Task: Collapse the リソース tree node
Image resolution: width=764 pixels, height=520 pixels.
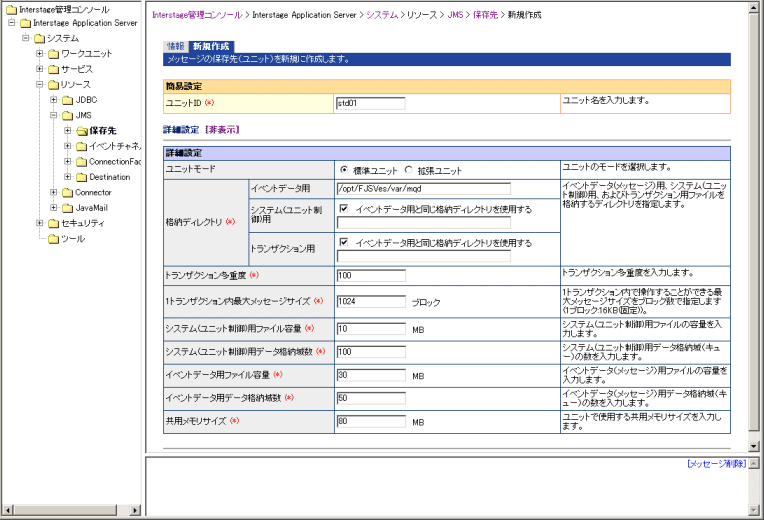Action: pyautogui.click(x=40, y=85)
